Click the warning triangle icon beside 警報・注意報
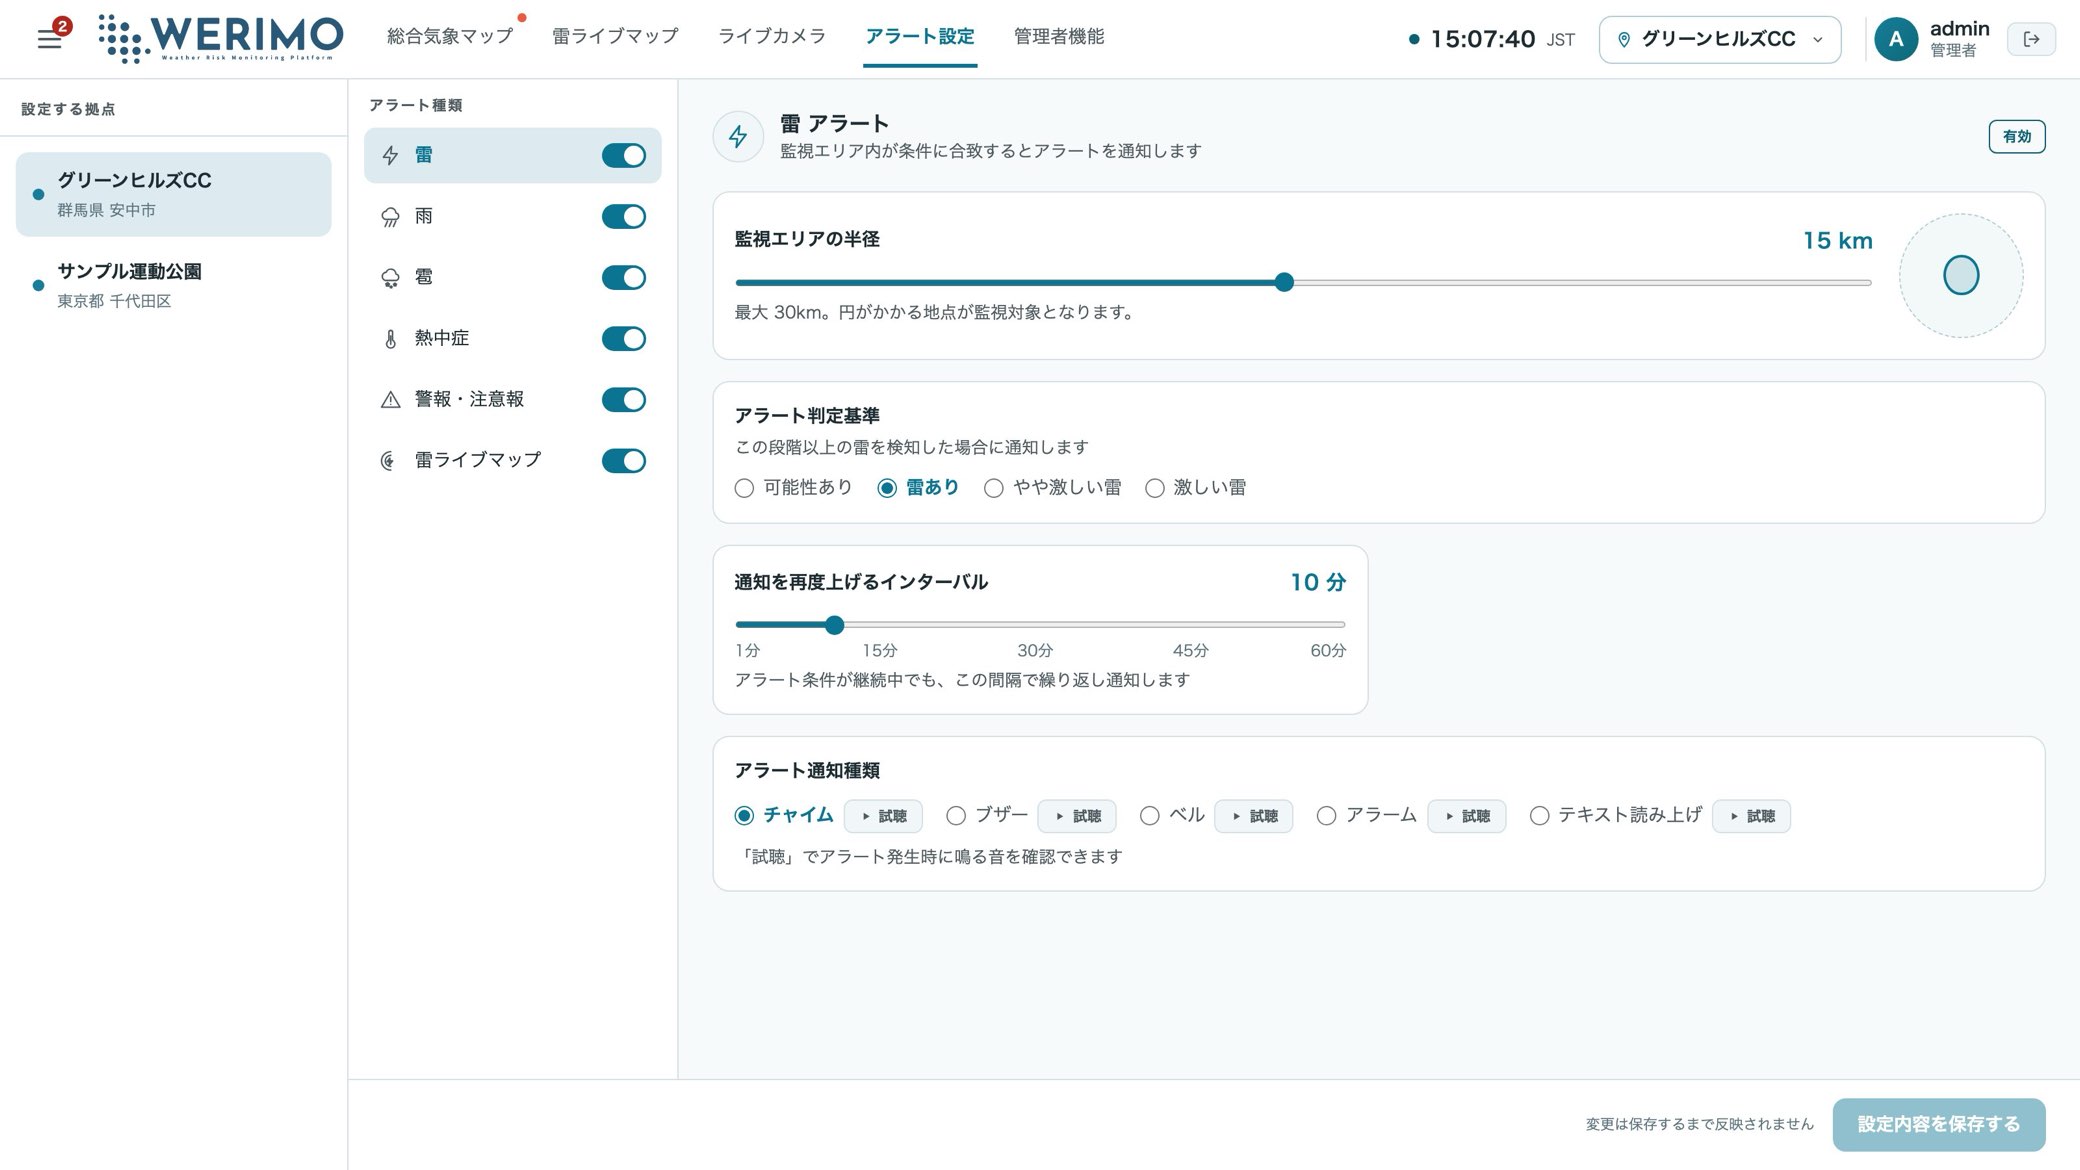 (x=390, y=400)
